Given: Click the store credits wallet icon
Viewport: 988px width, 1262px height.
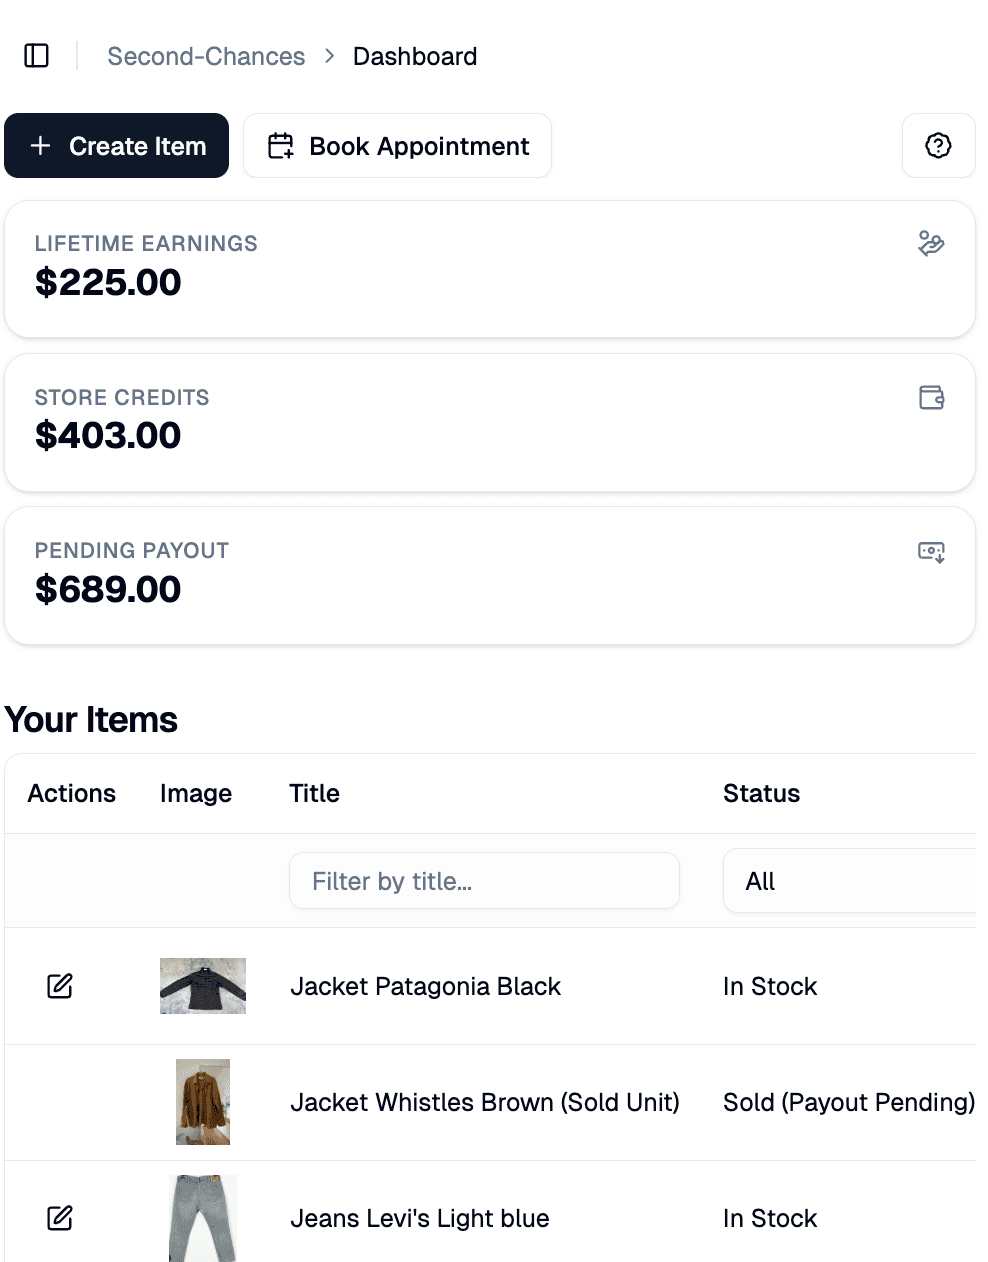Looking at the screenshot, I should pyautogui.click(x=931, y=398).
